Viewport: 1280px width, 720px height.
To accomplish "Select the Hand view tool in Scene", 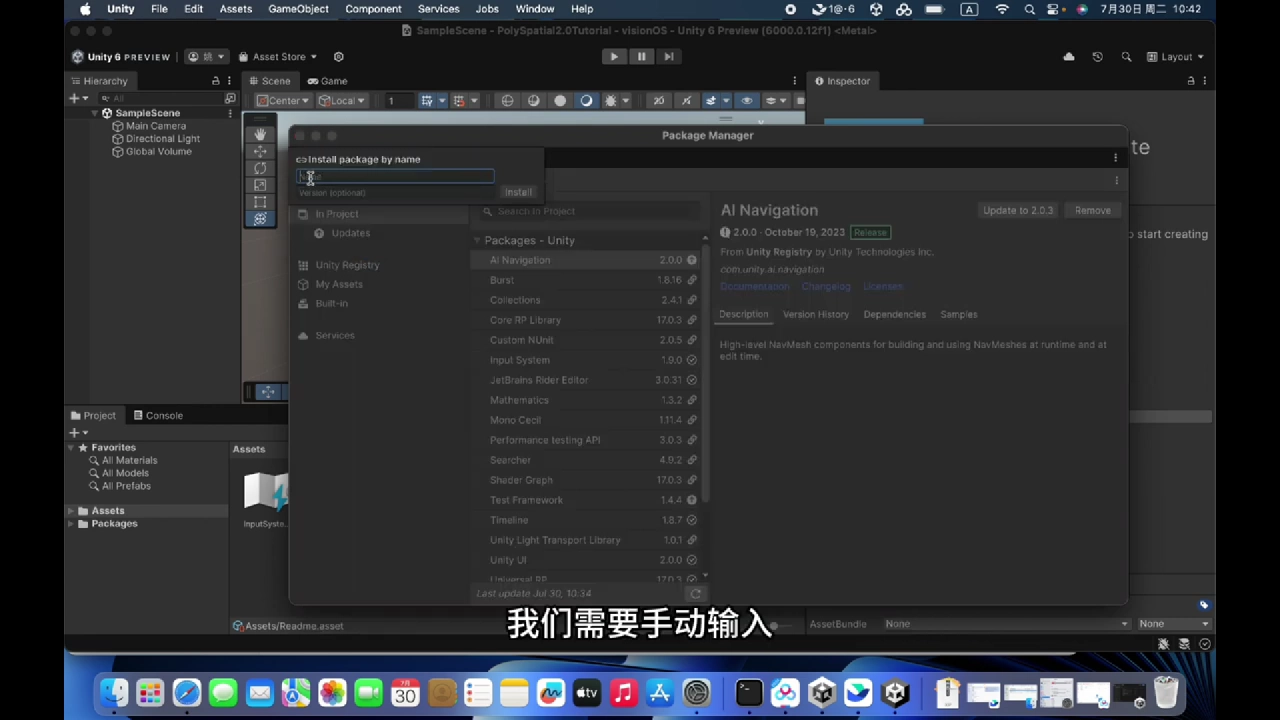I will click(260, 134).
